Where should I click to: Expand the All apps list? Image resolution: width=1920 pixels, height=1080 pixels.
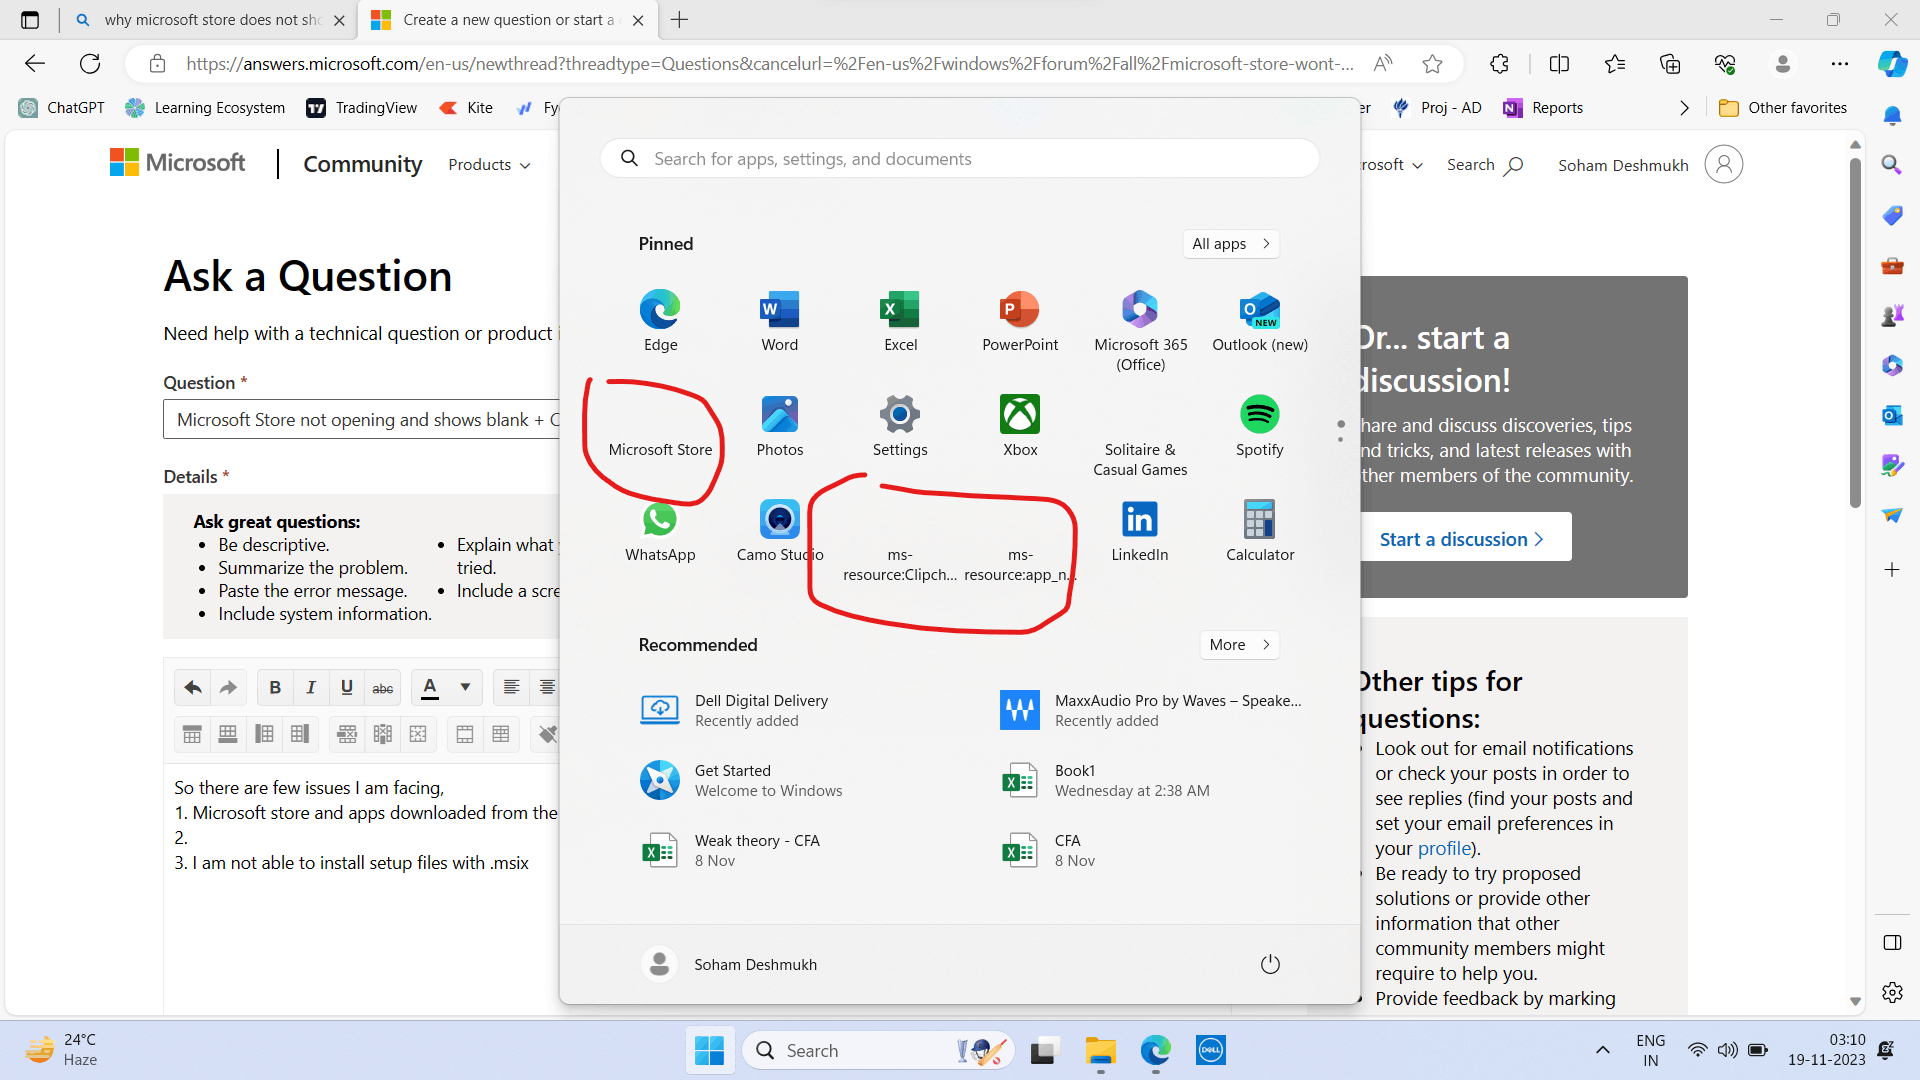click(1230, 244)
